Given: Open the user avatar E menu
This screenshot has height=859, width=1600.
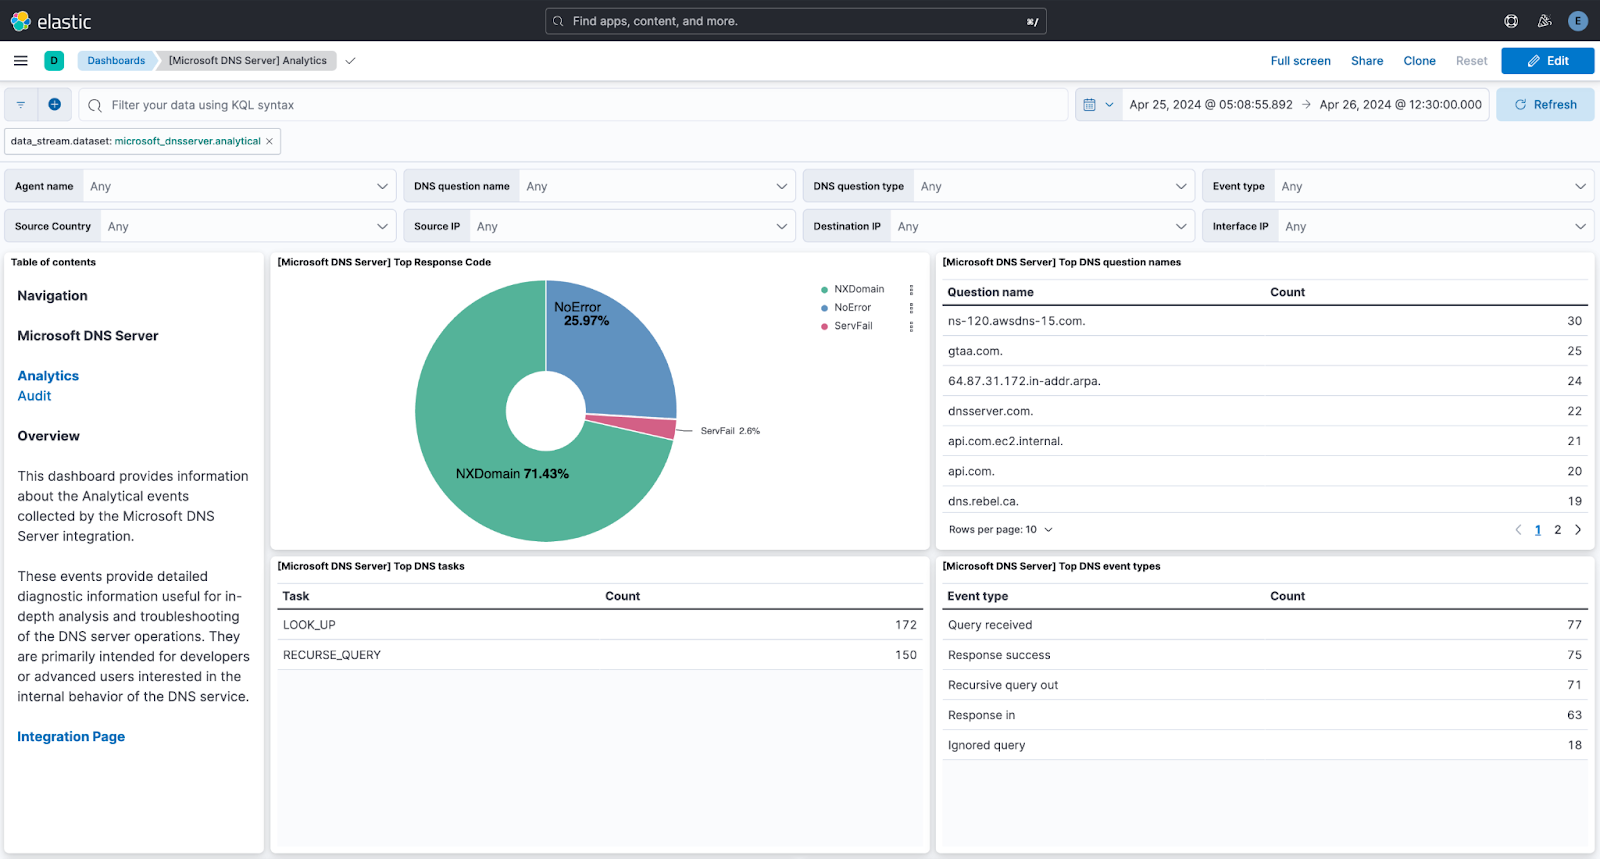Looking at the screenshot, I should [x=1578, y=21].
